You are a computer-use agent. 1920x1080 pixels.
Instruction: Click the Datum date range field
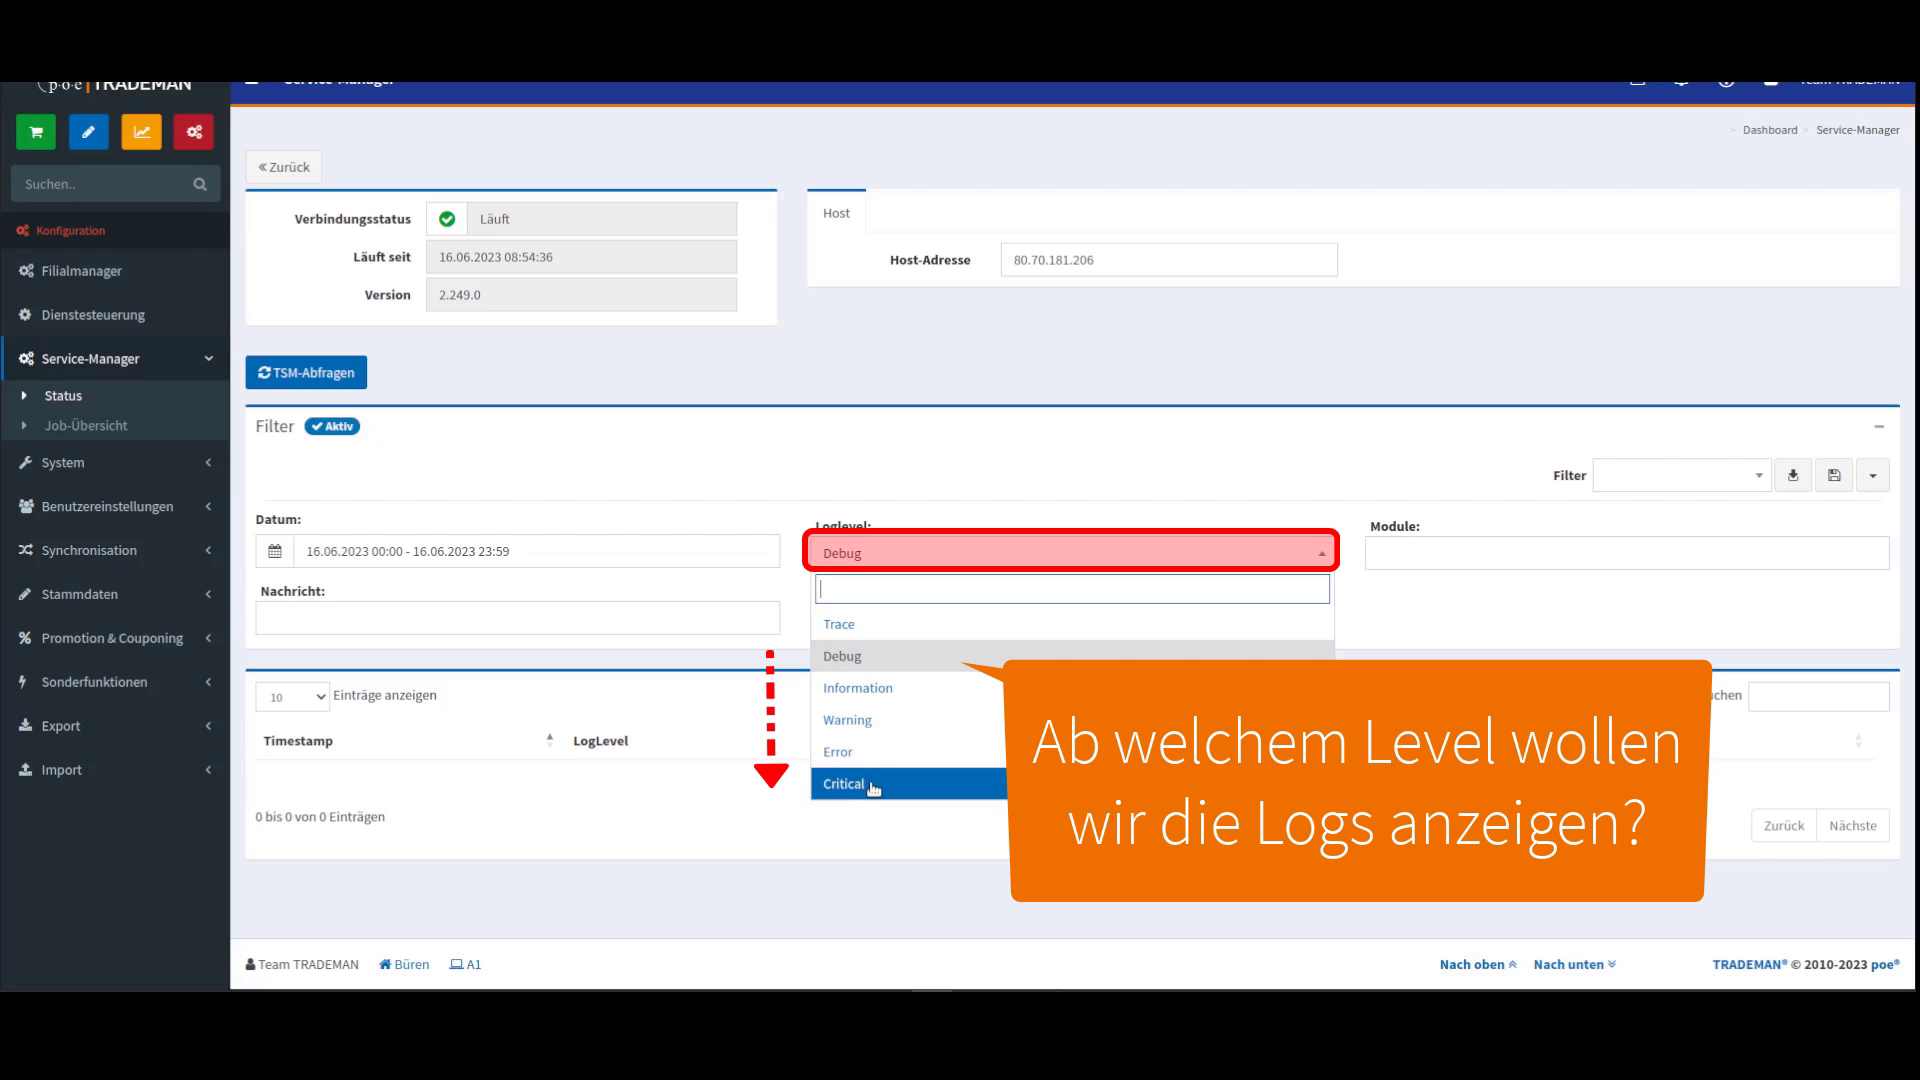(x=537, y=551)
